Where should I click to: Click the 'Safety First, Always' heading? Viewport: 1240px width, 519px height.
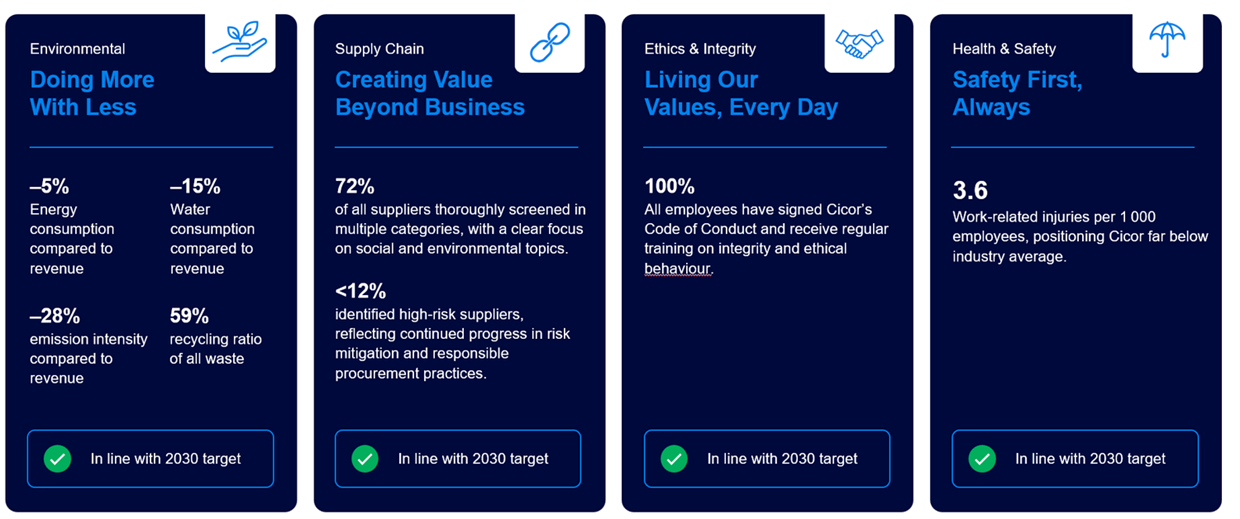(x=1017, y=93)
